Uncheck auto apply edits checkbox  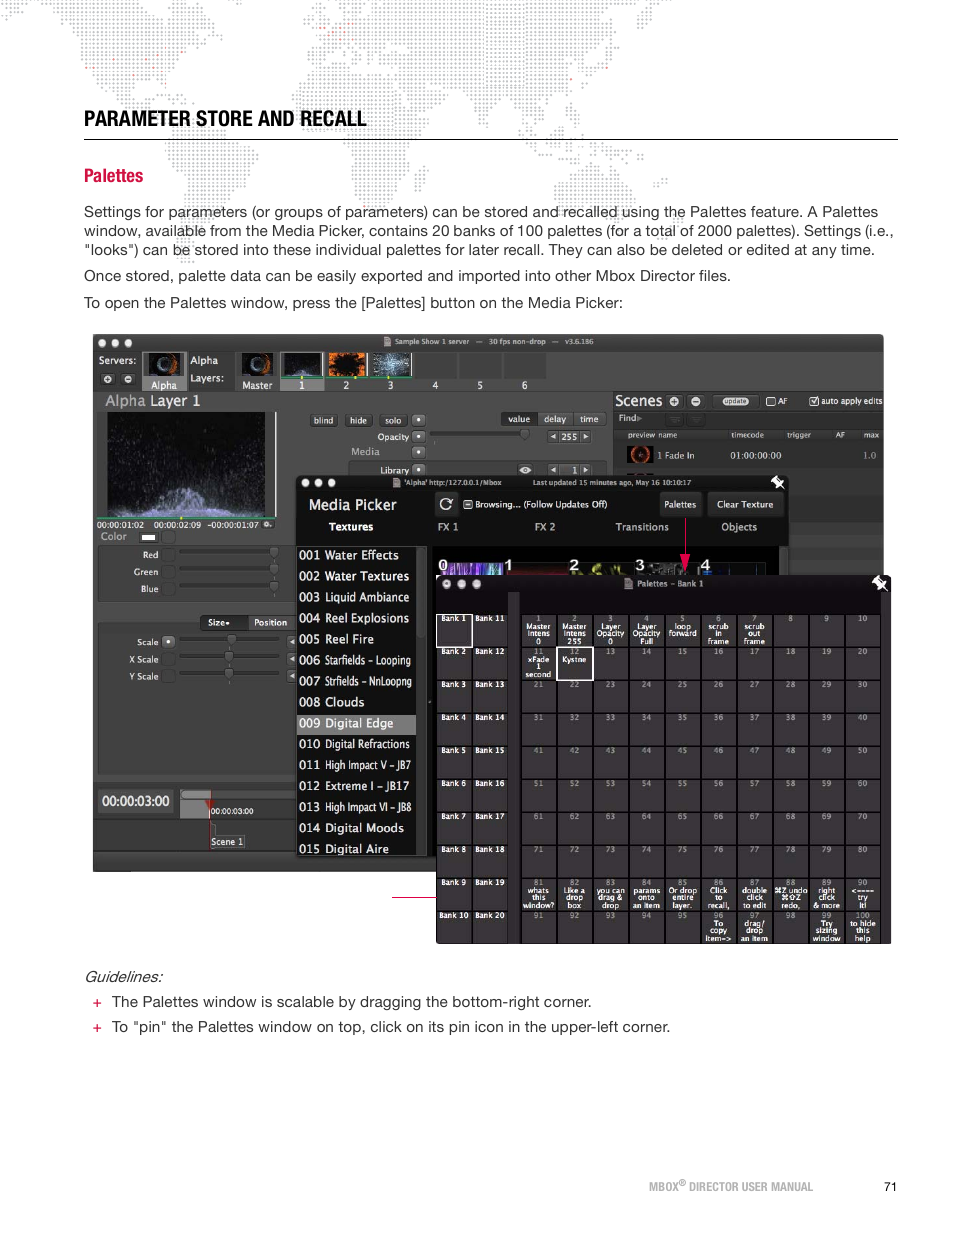pyautogui.click(x=814, y=401)
